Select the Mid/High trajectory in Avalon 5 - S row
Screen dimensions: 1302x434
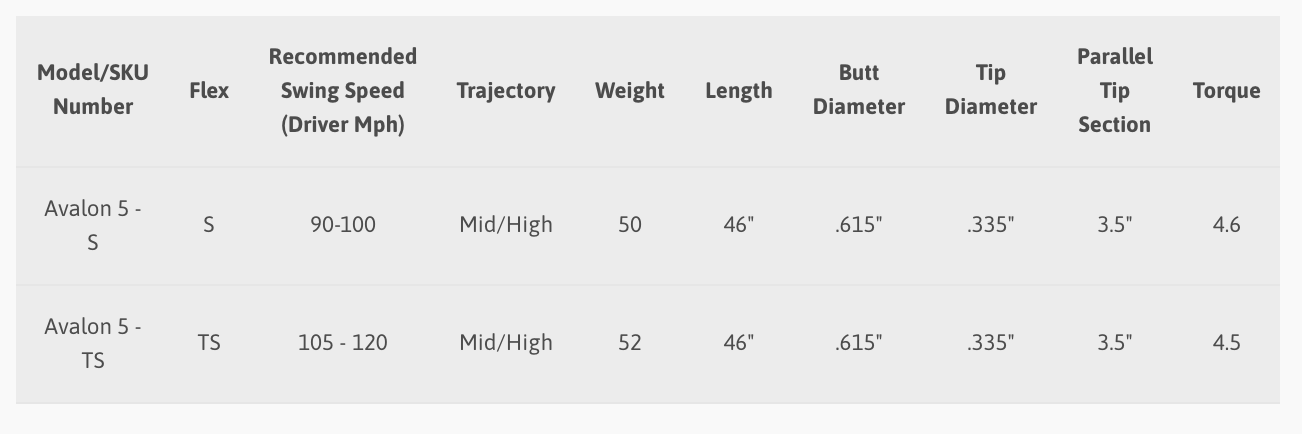[x=506, y=224]
